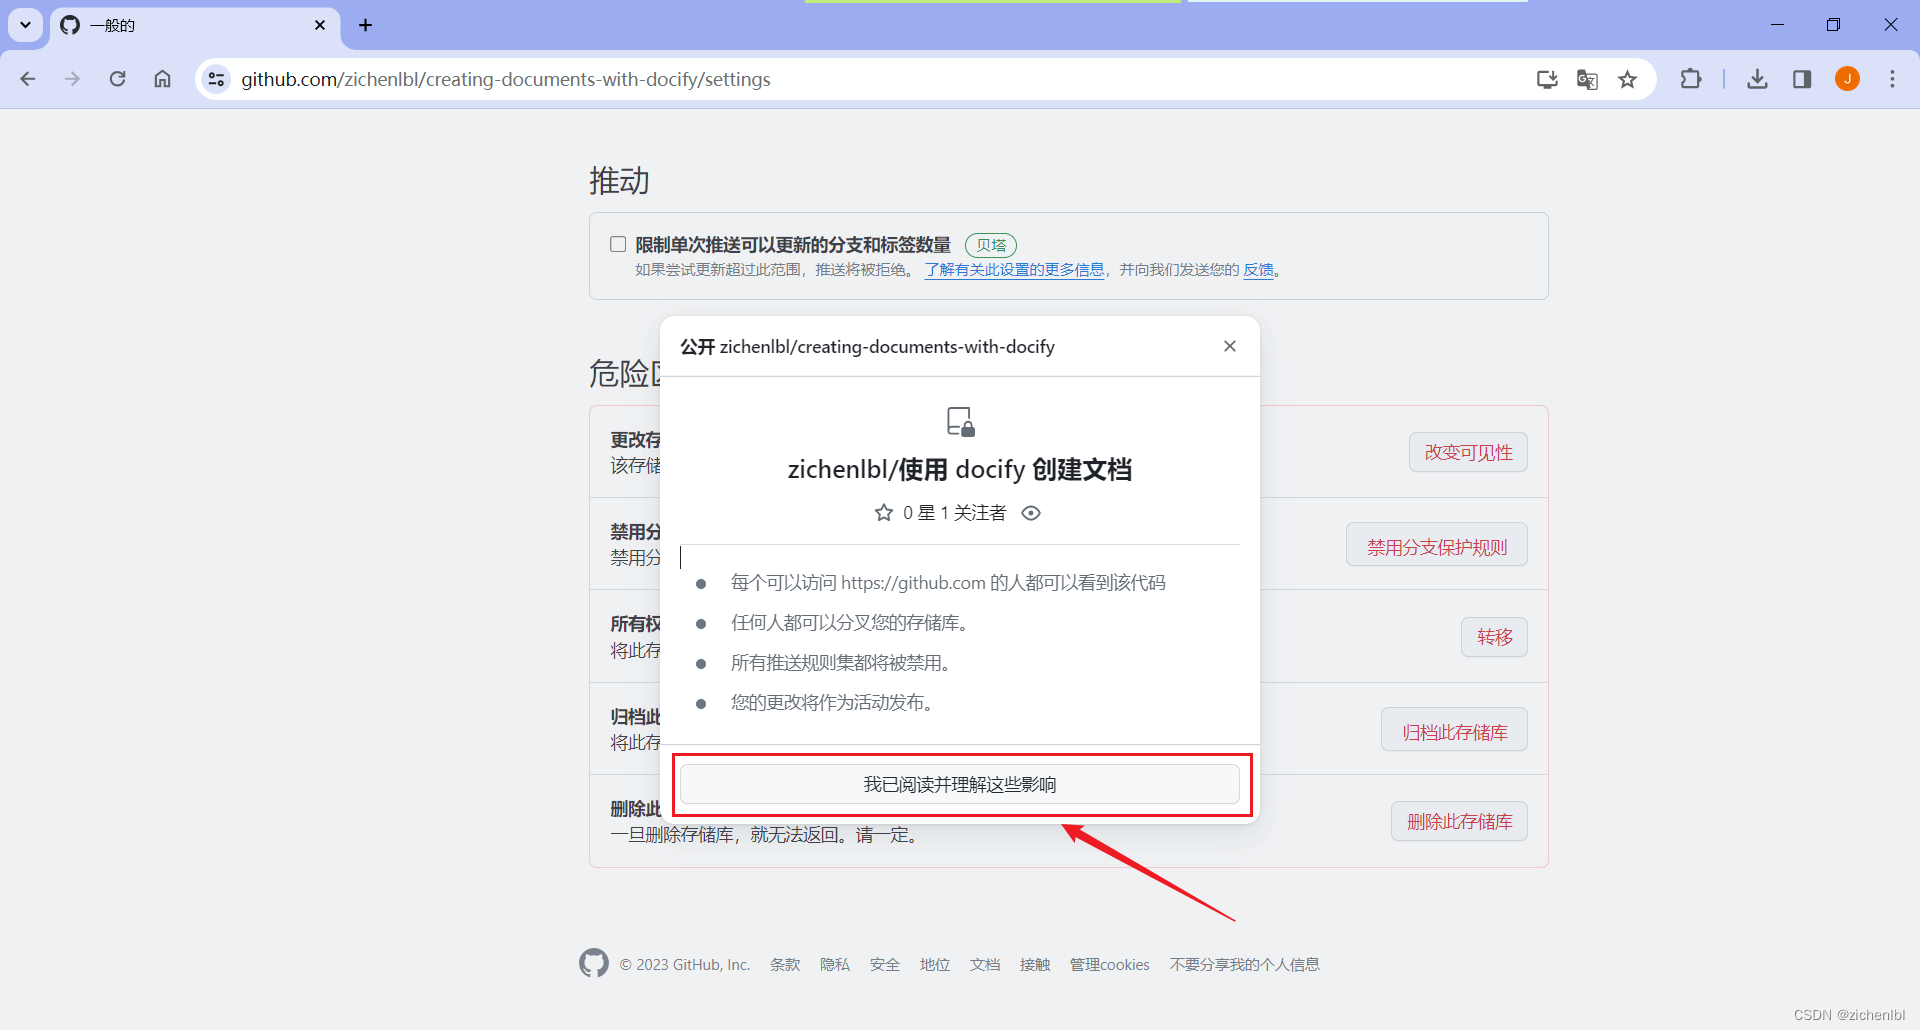The height and width of the screenshot is (1030, 1920).
Task: Click the 贝塔 beta badge
Action: coord(991,245)
